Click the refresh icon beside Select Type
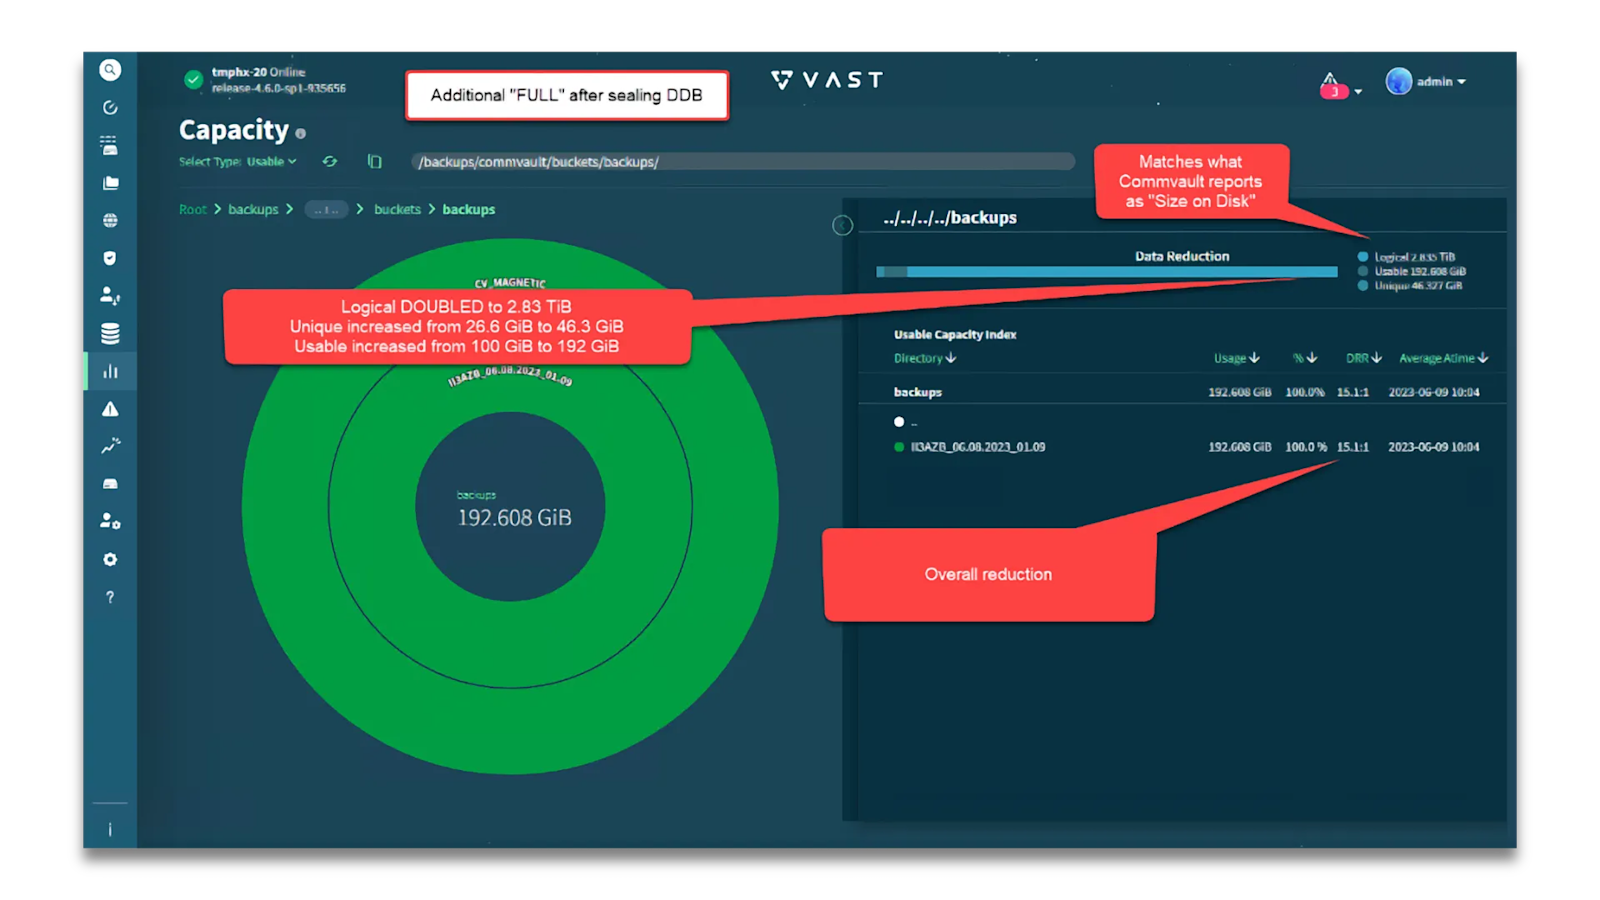Viewport: 1600px width, 900px height. (x=330, y=161)
